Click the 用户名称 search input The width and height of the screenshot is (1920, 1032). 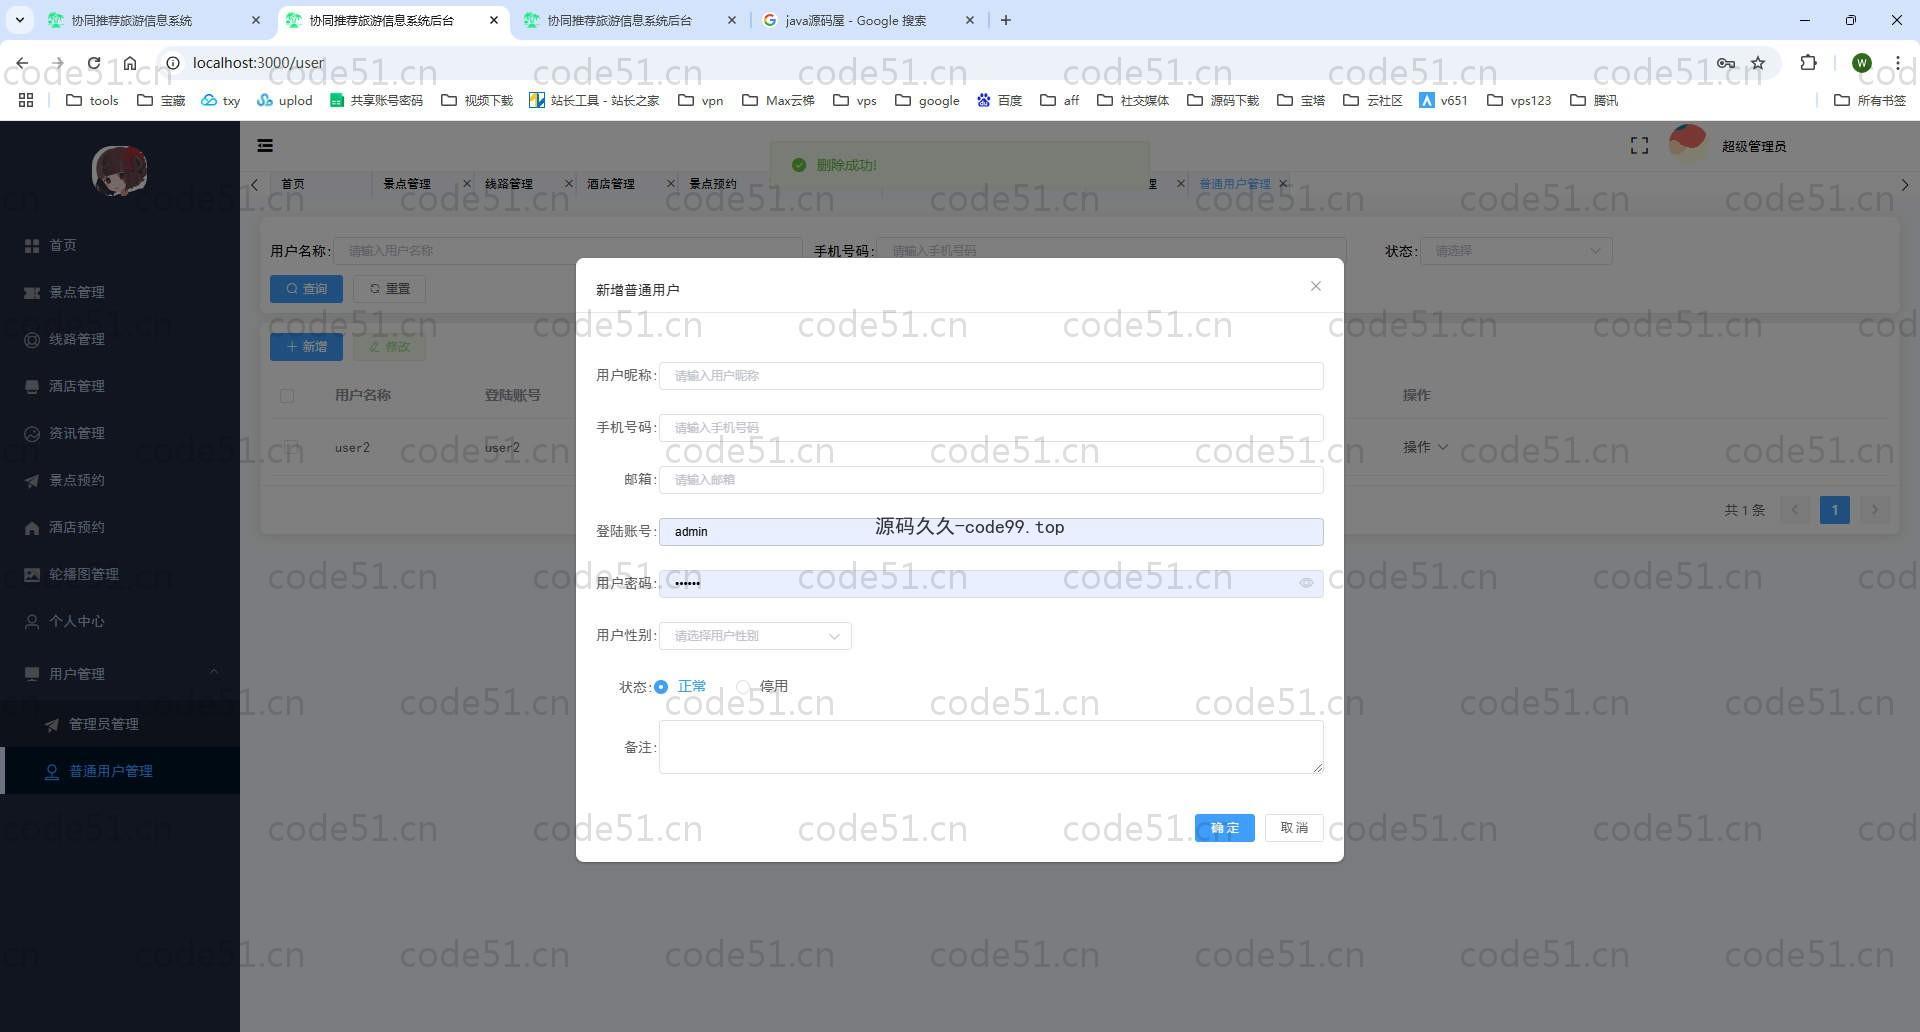(x=568, y=251)
